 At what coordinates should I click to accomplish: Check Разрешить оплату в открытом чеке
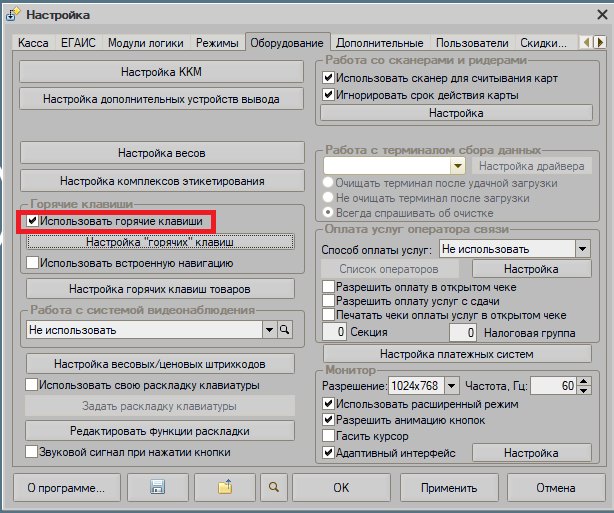point(328,287)
